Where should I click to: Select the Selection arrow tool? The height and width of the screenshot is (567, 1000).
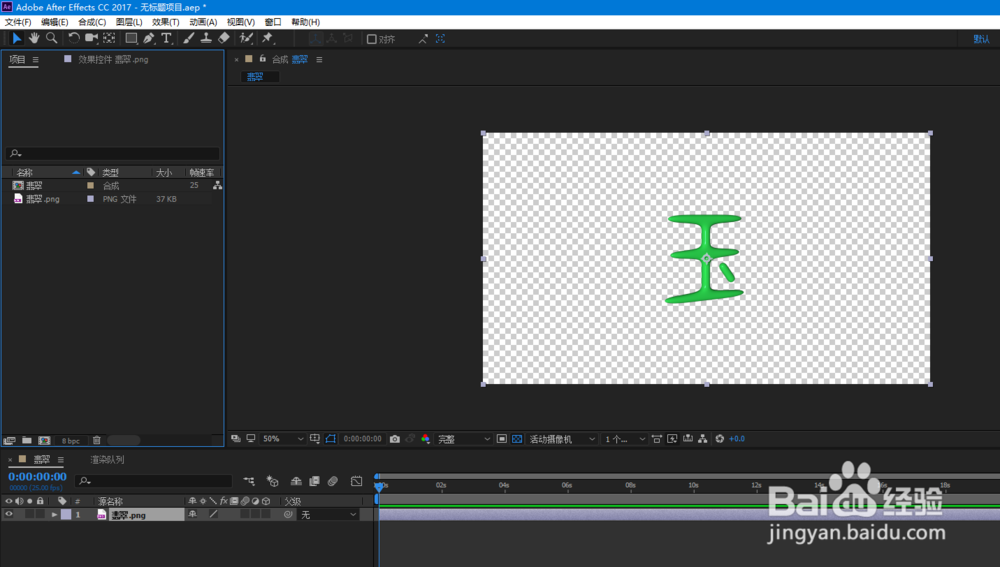pos(17,38)
